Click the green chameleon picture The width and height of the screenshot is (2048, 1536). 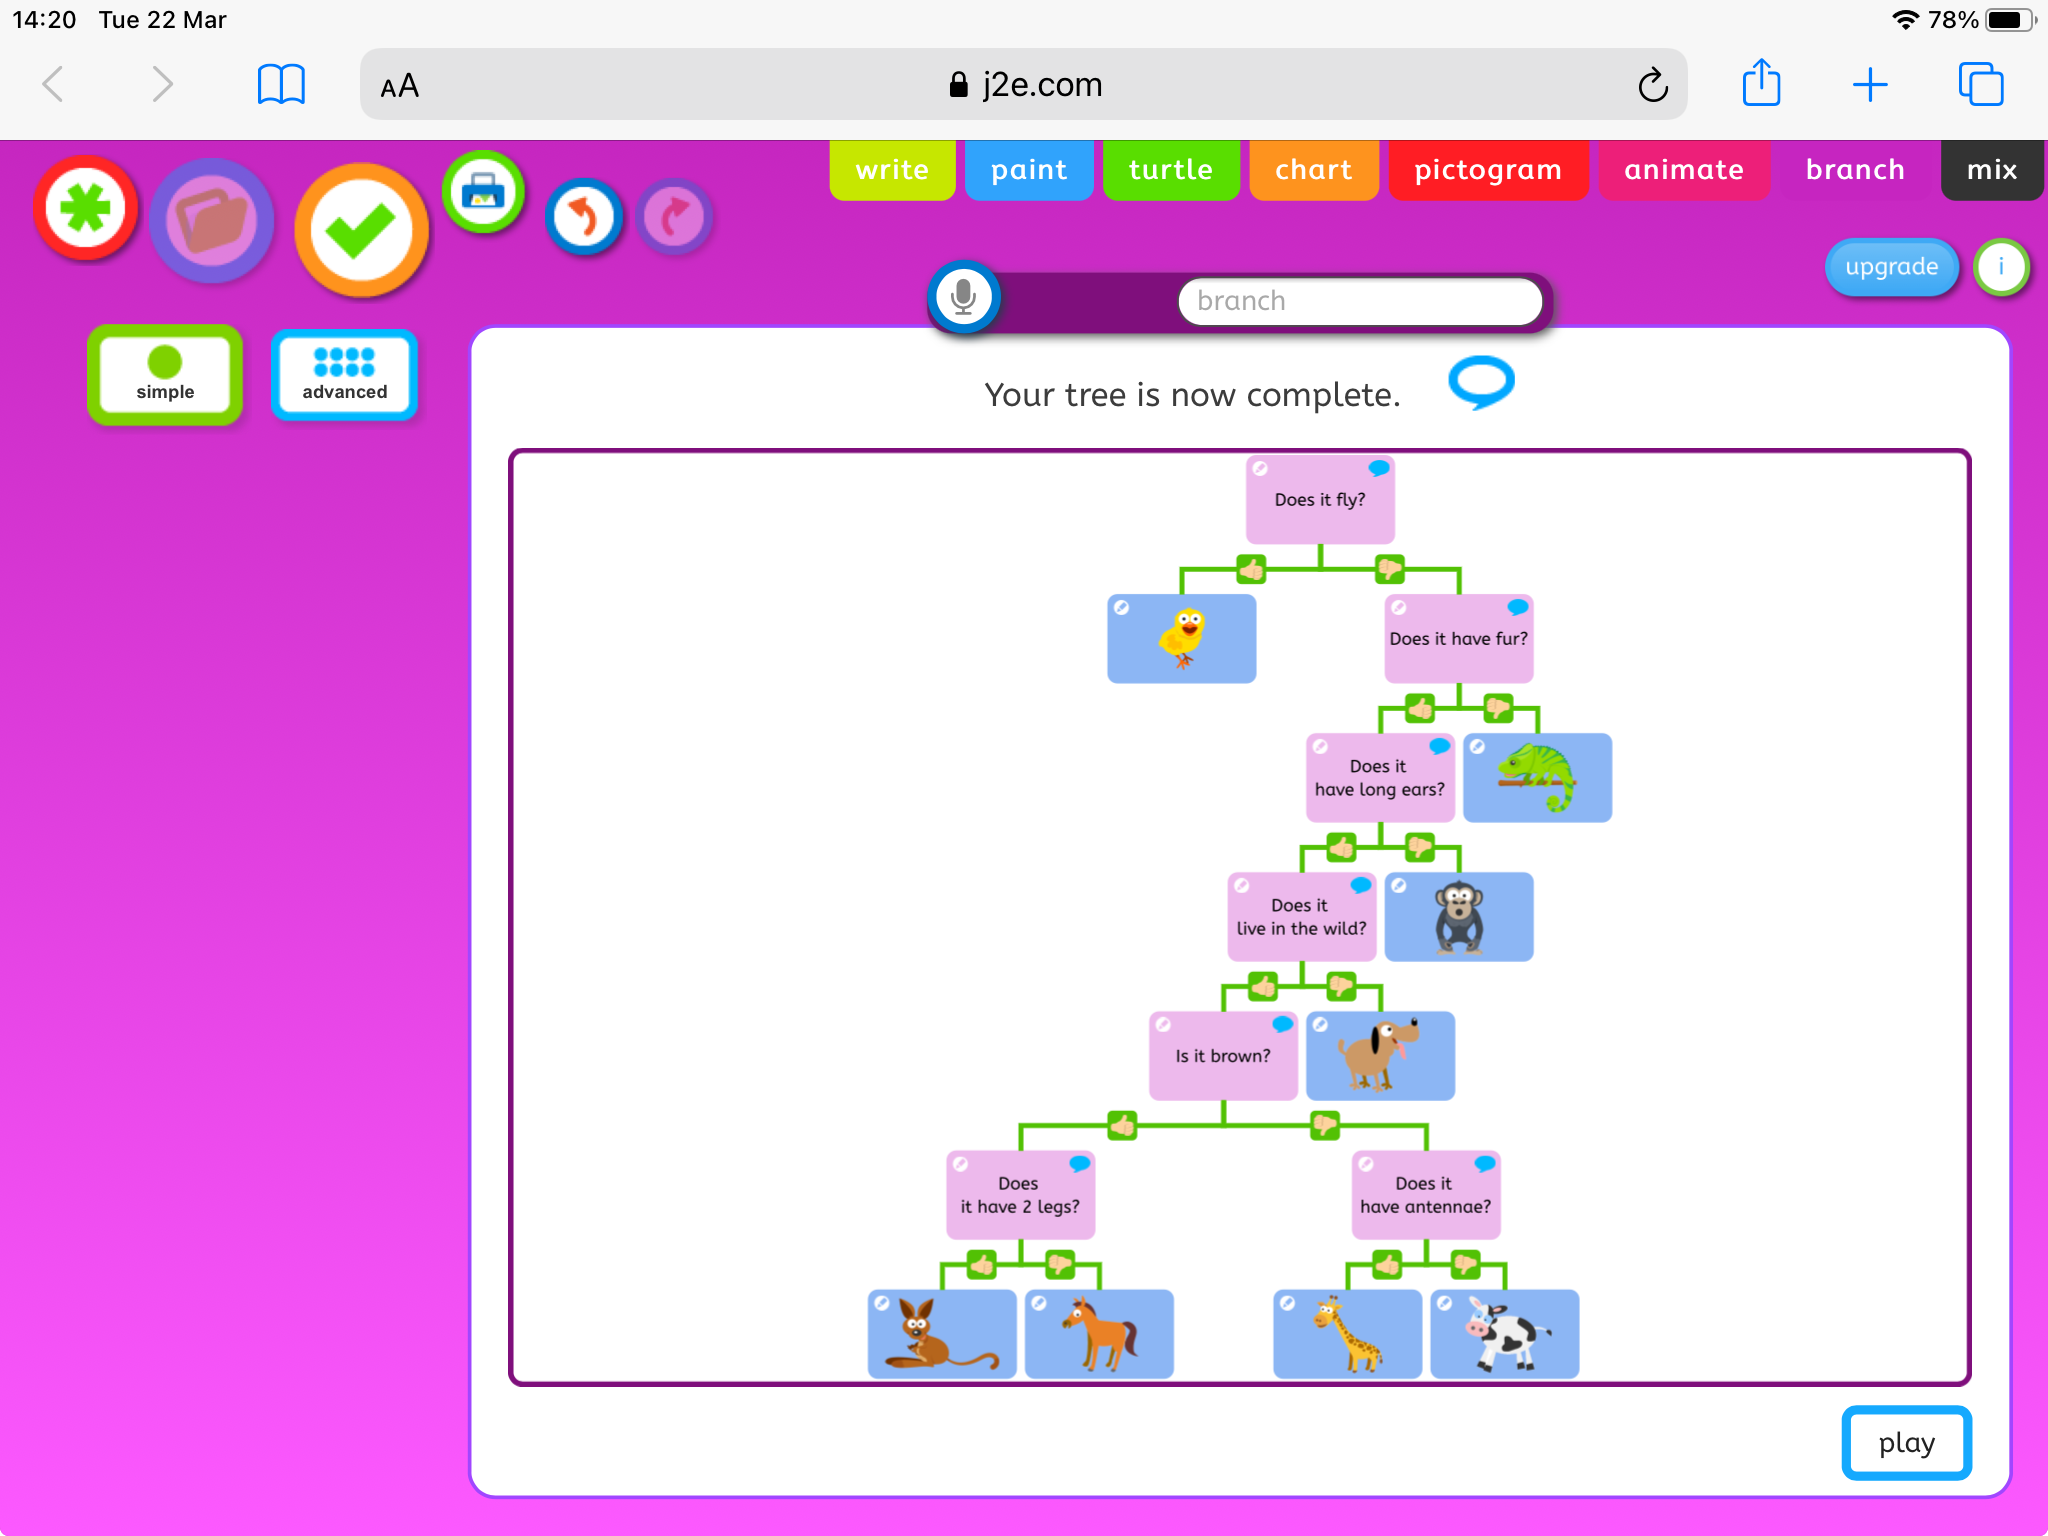pyautogui.click(x=1537, y=778)
